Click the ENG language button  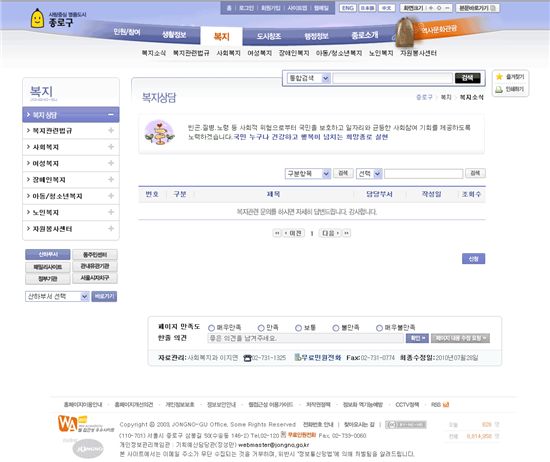point(348,8)
